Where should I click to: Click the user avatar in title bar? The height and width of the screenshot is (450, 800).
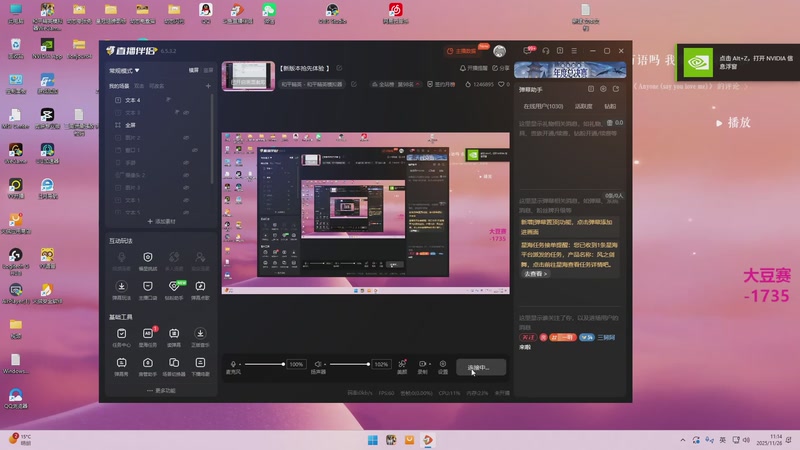pyautogui.click(x=499, y=51)
